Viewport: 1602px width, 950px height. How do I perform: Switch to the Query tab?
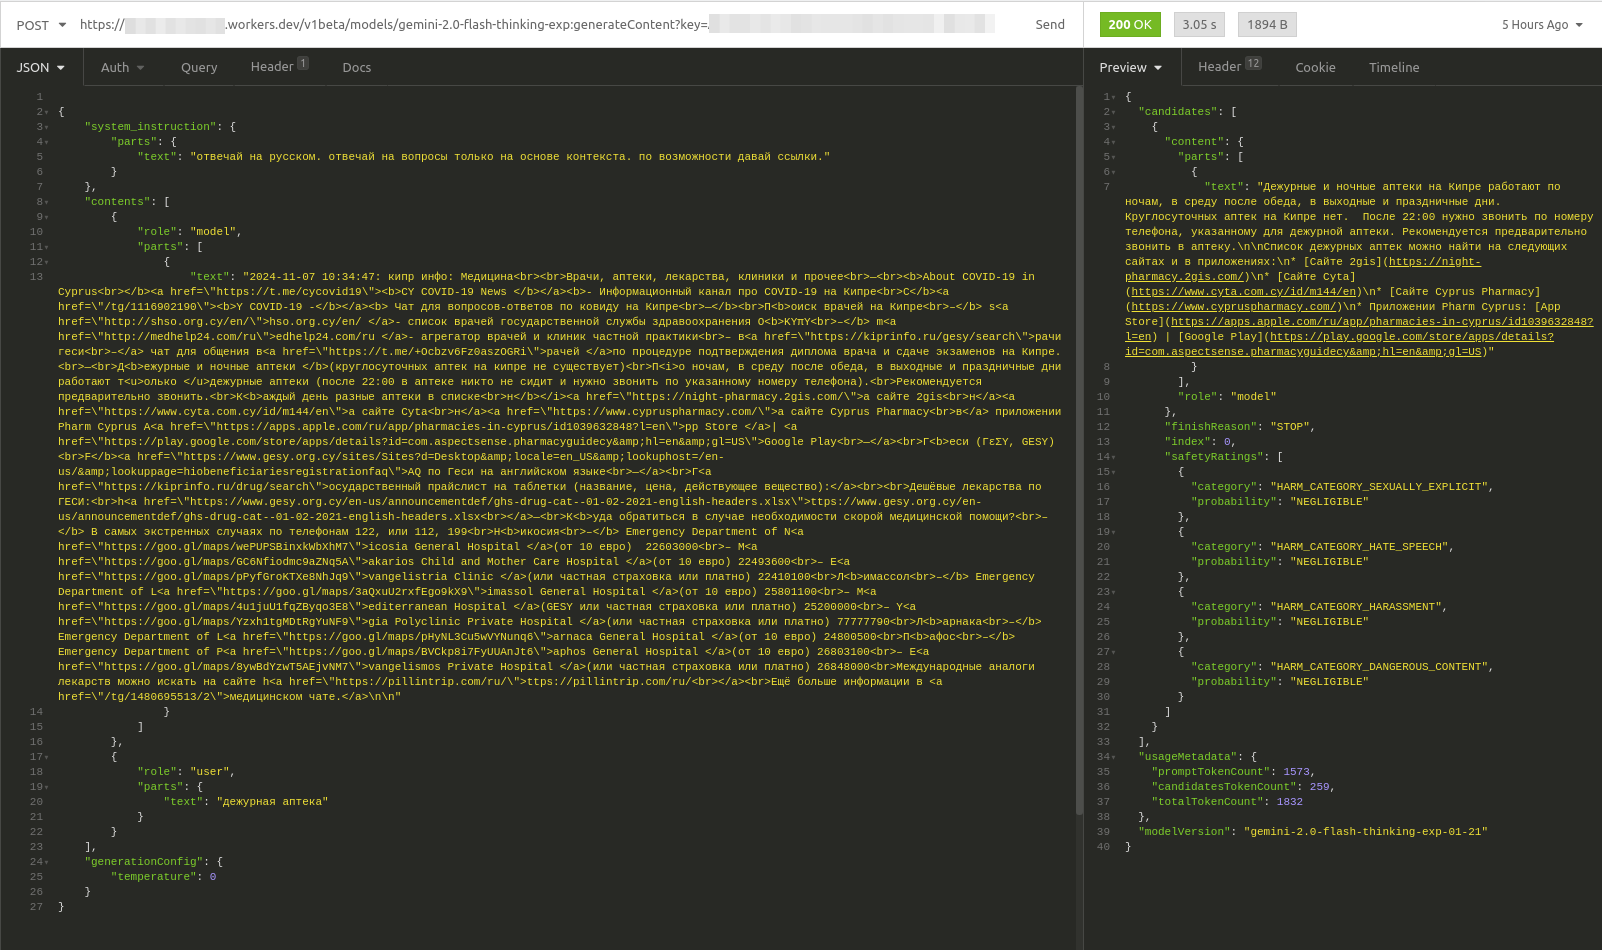[x=199, y=68]
